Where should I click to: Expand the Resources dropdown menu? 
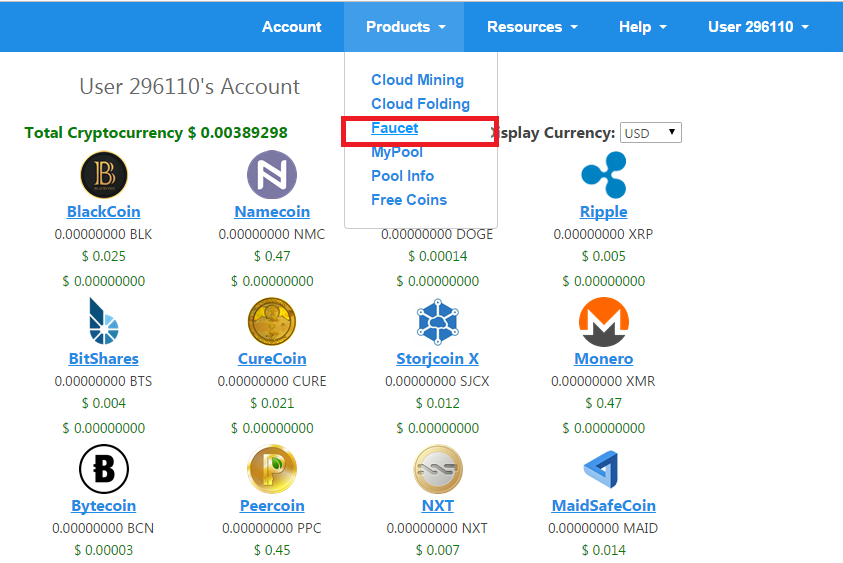532,27
